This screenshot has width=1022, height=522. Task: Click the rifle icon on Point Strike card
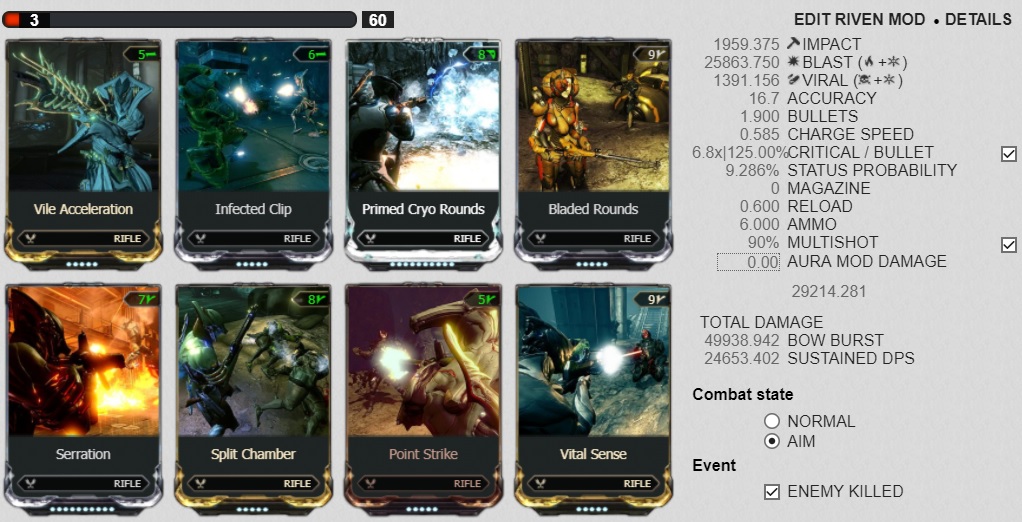(370, 484)
